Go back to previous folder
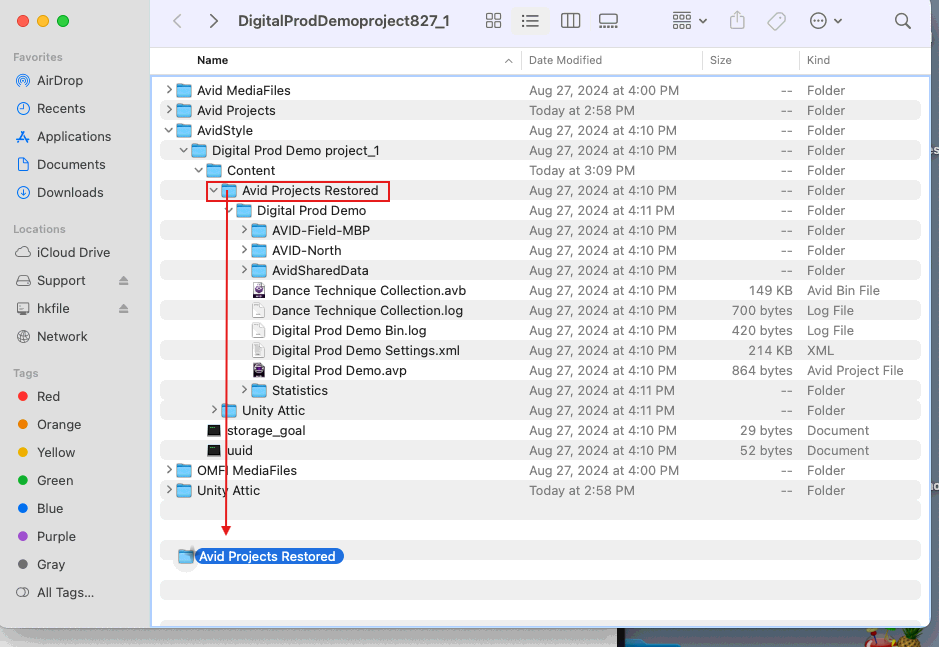 178,21
